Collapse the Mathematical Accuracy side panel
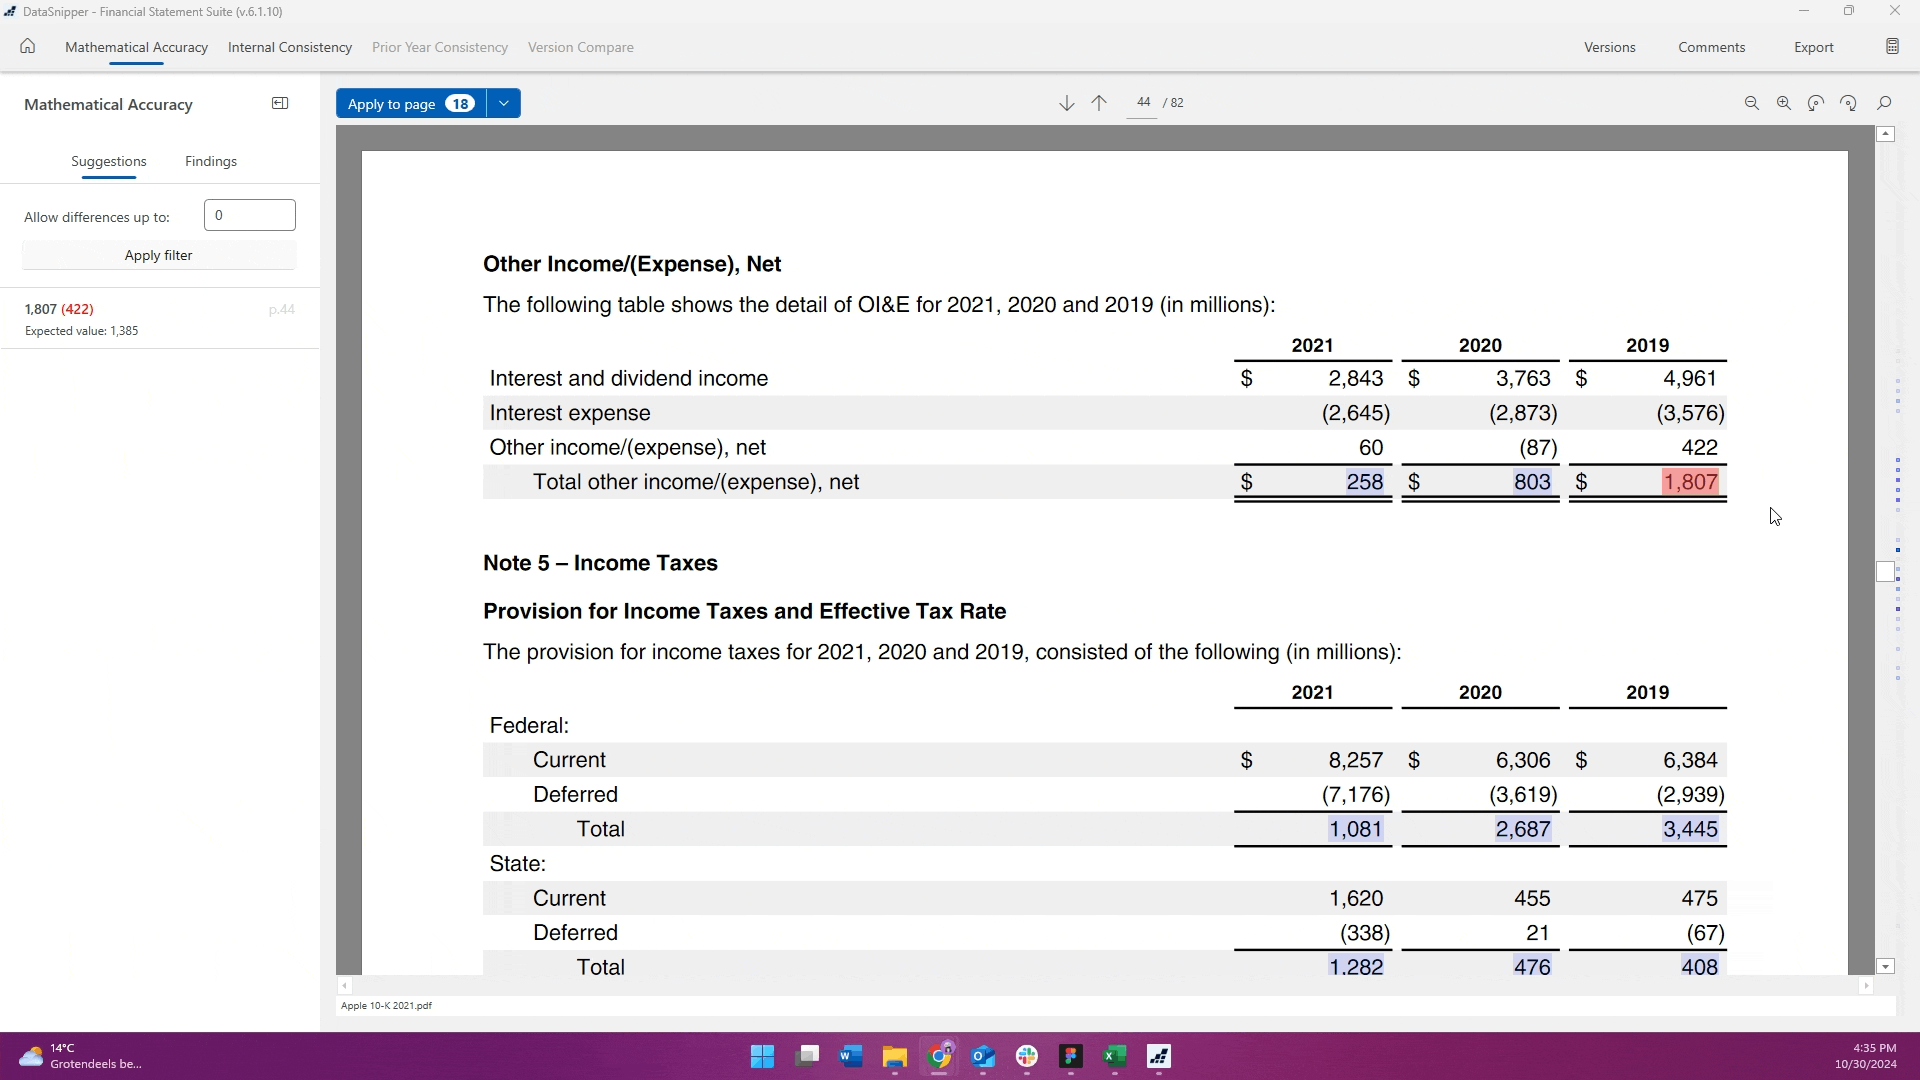This screenshot has width=1920, height=1080. pyautogui.click(x=280, y=103)
